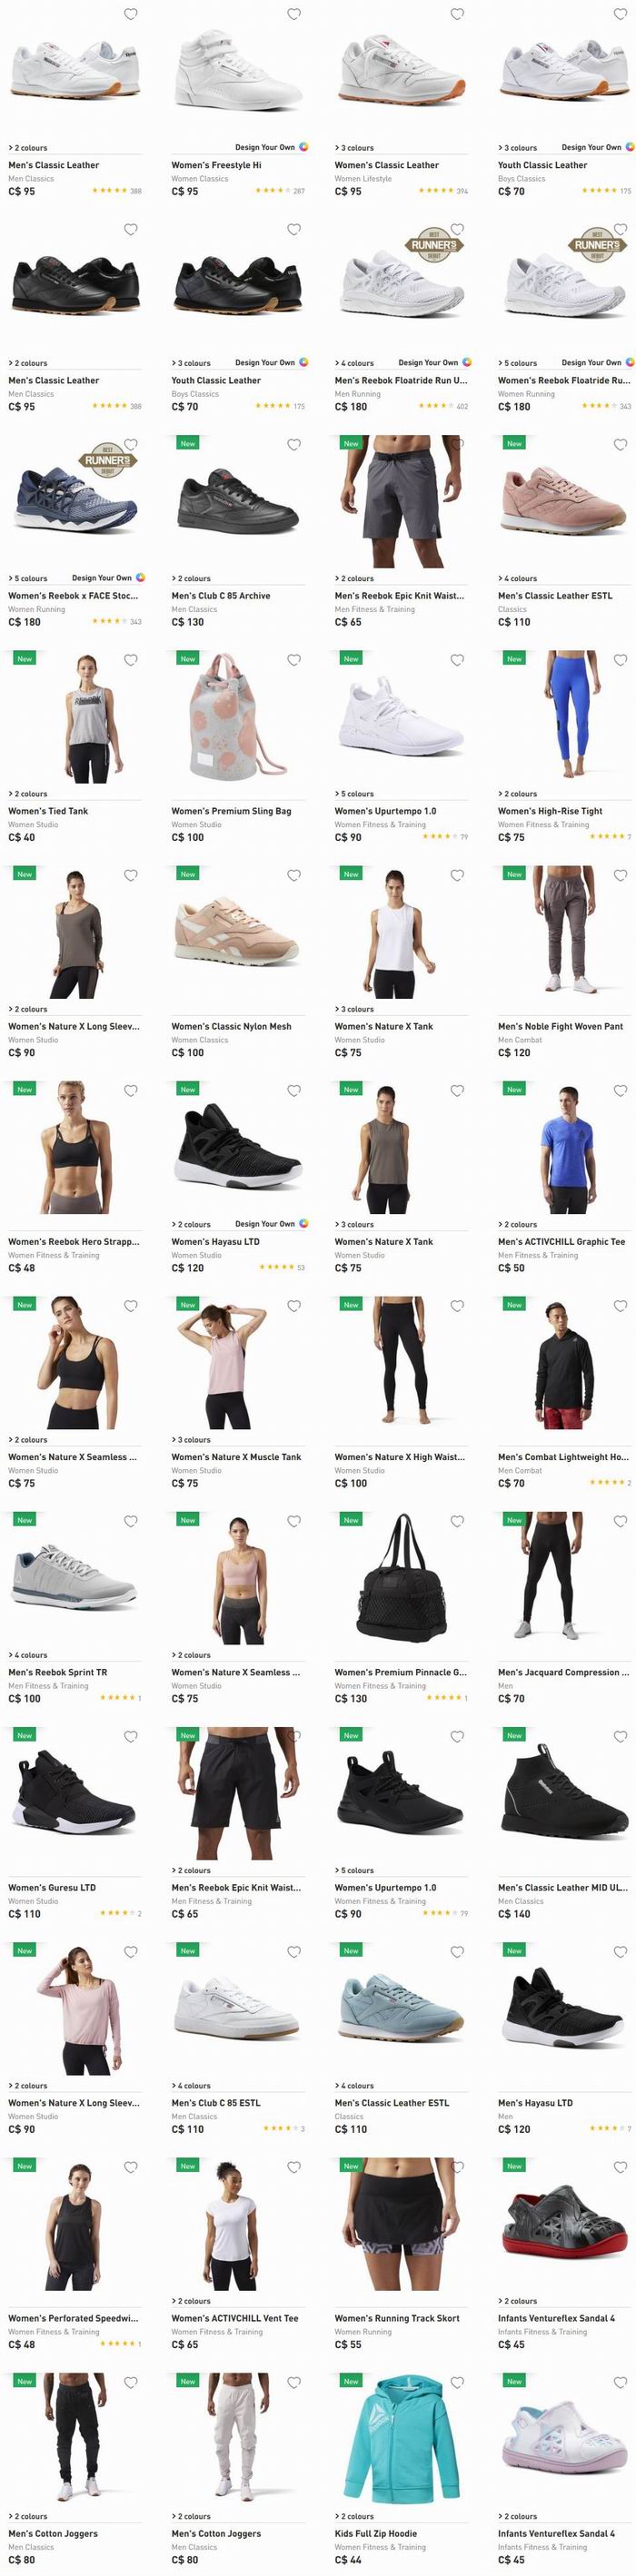The image size is (636, 2576).
Task: Expand 3 colours under Women's Nature X Muscle Tank
Action: point(191,1440)
